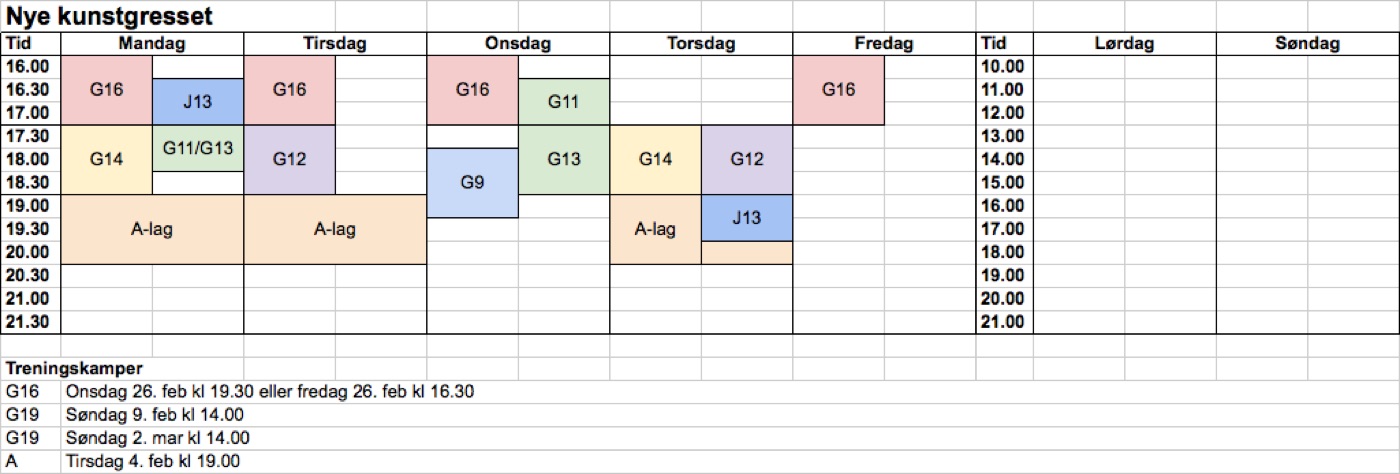Select the blue G9 block on Wednesday
The height and width of the screenshot is (474, 1400).
pyautogui.click(x=472, y=183)
